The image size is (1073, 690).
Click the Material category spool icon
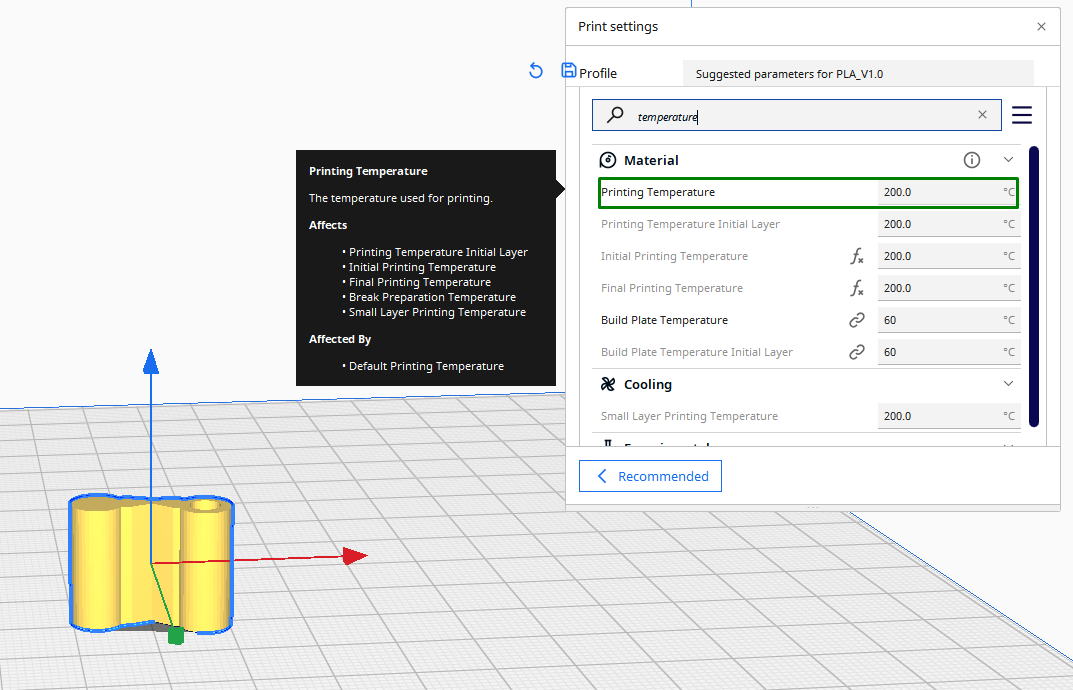608,160
